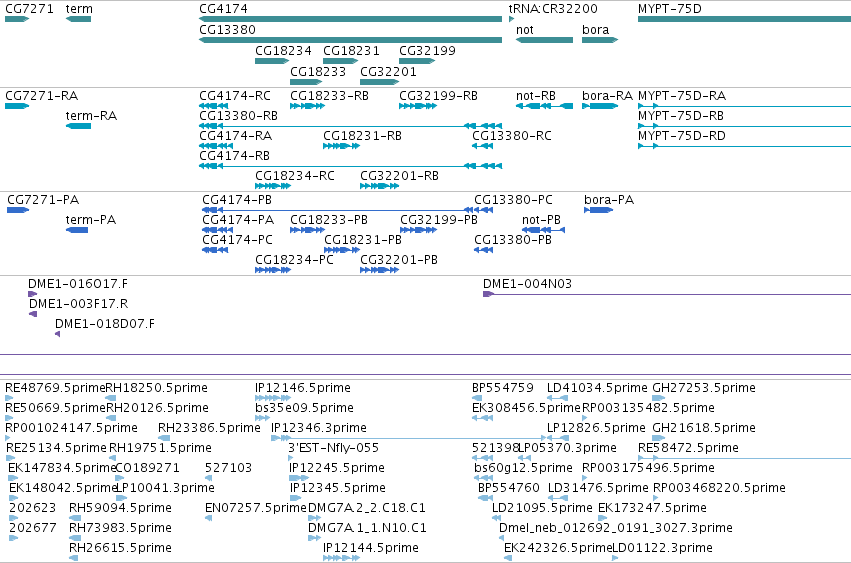The image size is (851, 563).
Task: Click the 'CG32199-PB' protein label
Action: pyautogui.click(x=439, y=220)
